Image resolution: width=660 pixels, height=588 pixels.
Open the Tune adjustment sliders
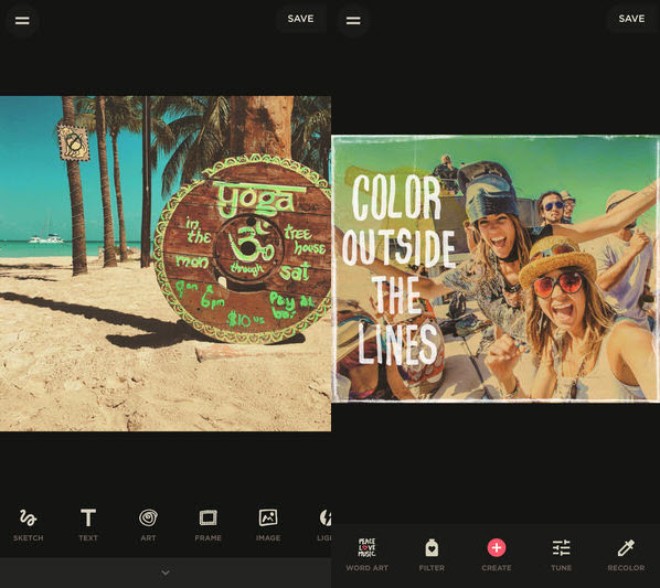[x=561, y=553]
